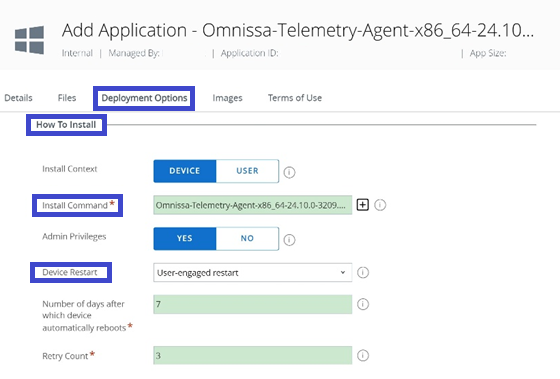Screen dimensions: 560x379
Task: Open the Terms of Use tab
Action: [295, 98]
